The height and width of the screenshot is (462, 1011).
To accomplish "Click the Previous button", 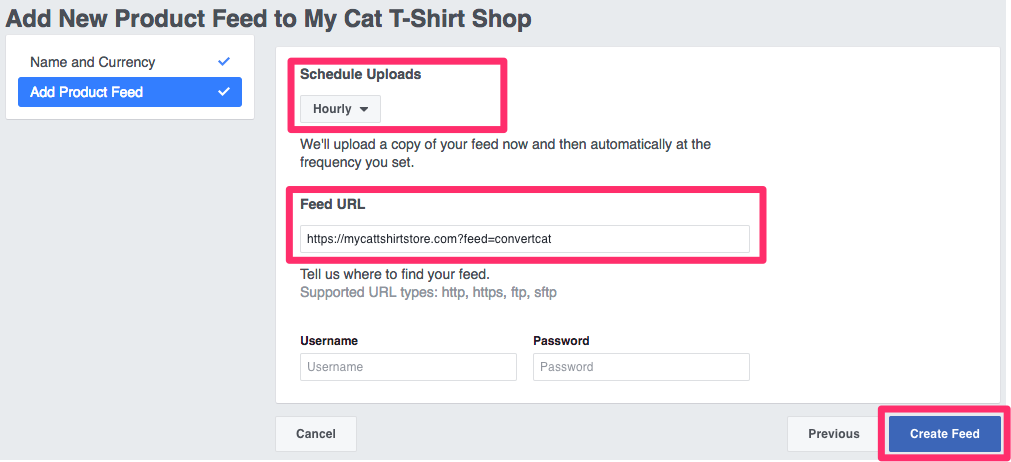I will tap(833, 434).
